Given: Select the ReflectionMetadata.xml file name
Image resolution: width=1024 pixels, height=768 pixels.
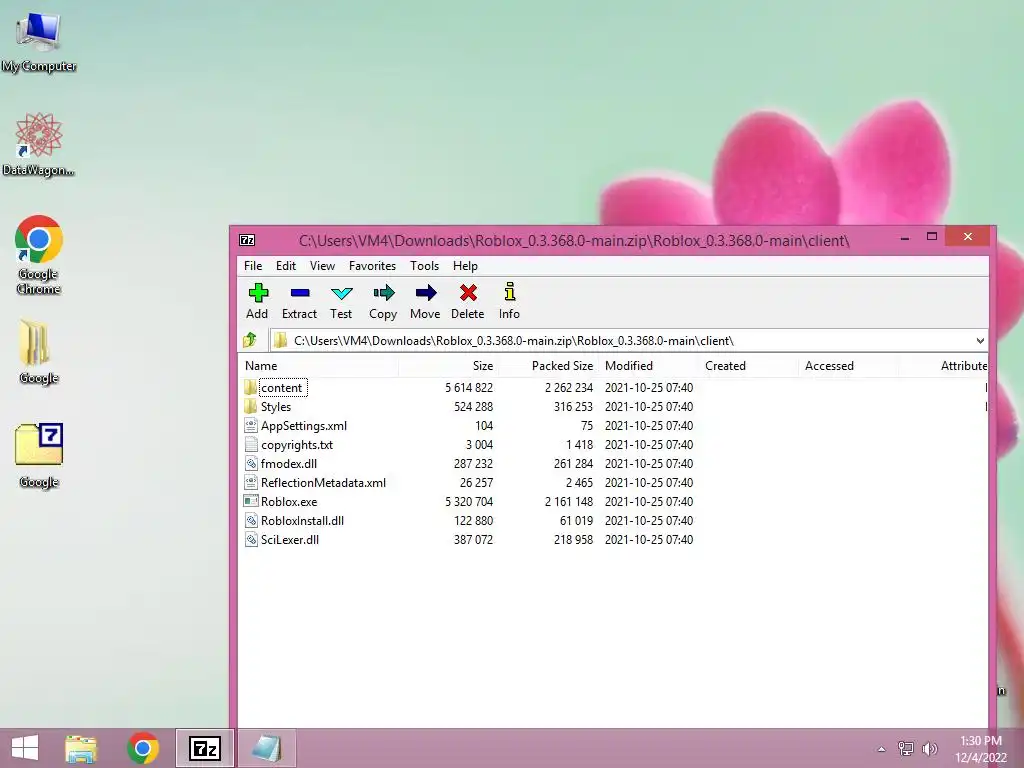Looking at the screenshot, I should [x=323, y=483].
